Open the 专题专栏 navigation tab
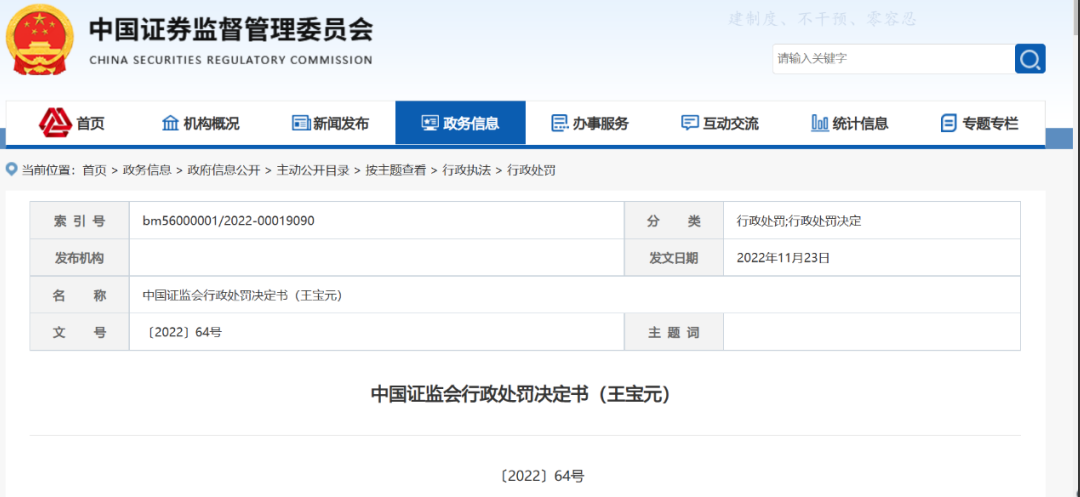 pyautogui.click(x=979, y=123)
